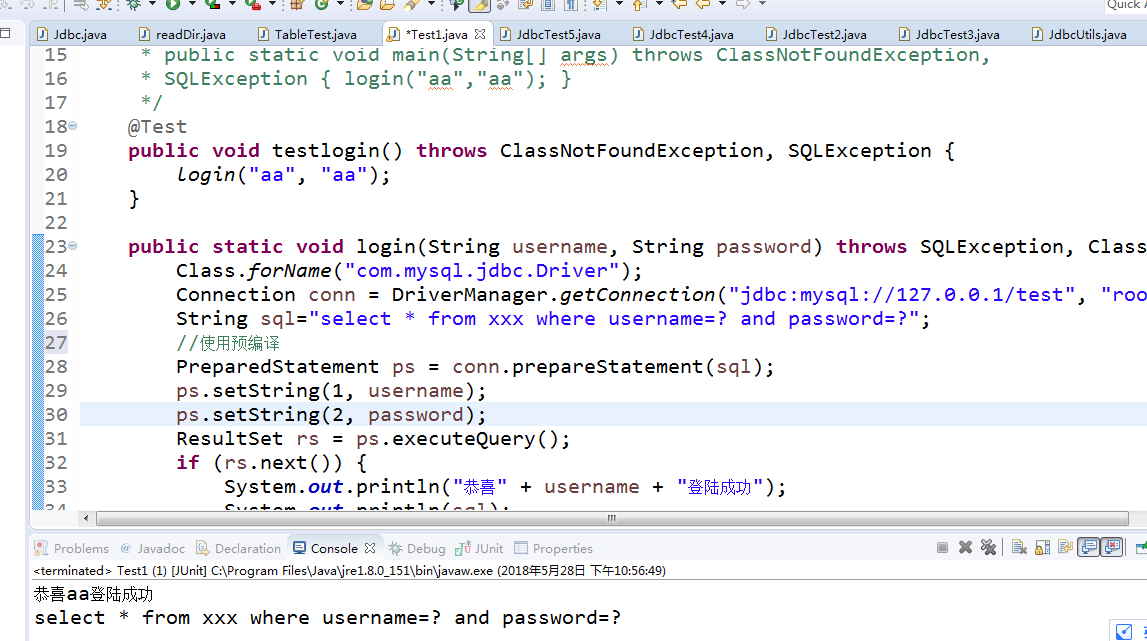Open the Debug view tab
Image resolution: width=1147 pixels, height=641 pixels.
(x=417, y=548)
